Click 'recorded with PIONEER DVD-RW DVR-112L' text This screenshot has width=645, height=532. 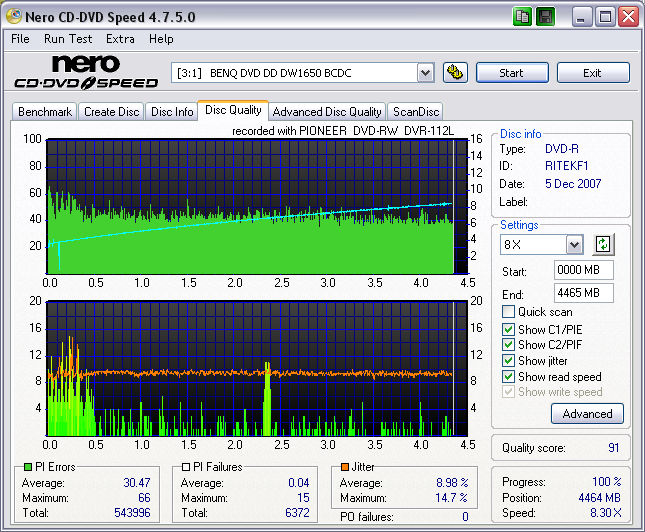[x=343, y=131]
